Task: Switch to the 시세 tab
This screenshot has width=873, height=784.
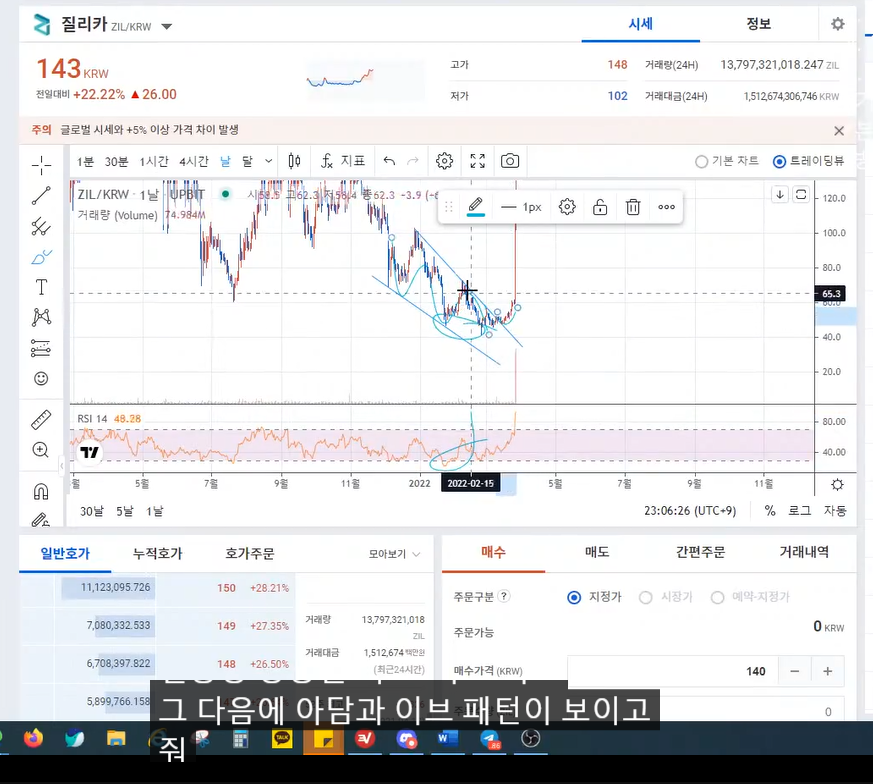Action: tap(640, 24)
